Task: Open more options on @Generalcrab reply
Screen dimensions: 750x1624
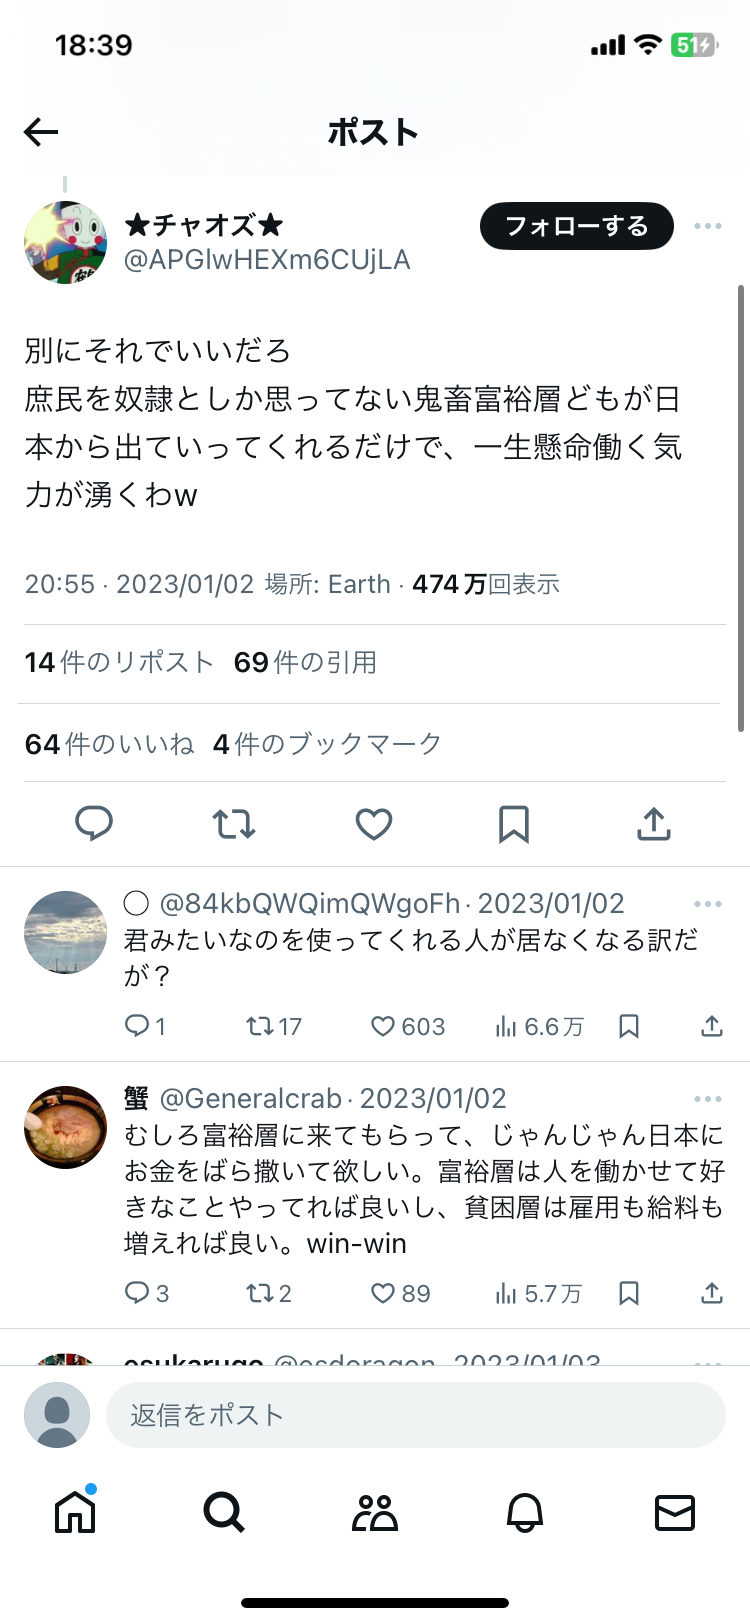Action: tap(708, 1099)
